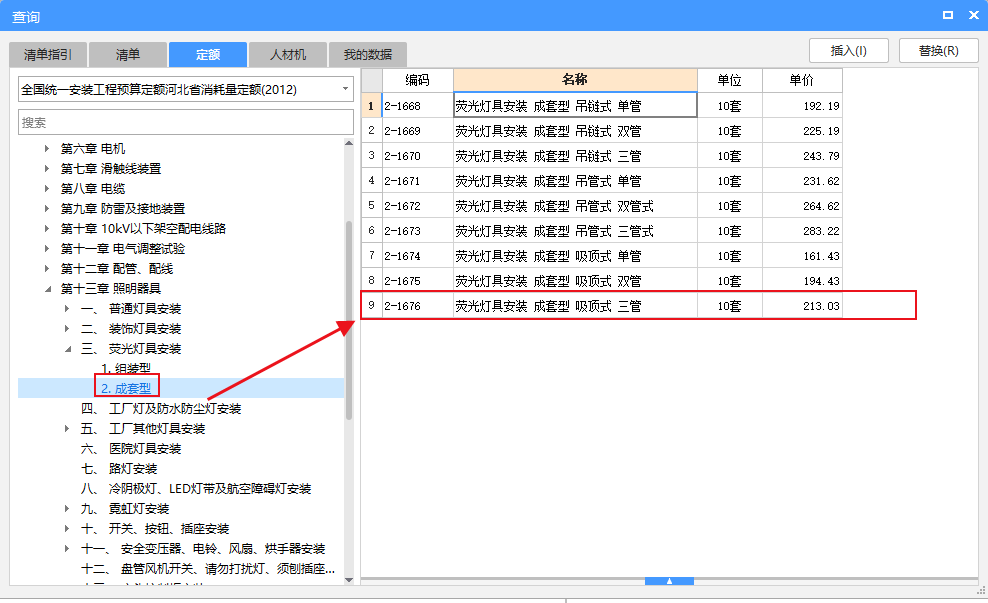Viewport: 988px width, 603px height.
Task: Select 四、工厂灯及防水防尘灯安装
Action: click(x=161, y=408)
